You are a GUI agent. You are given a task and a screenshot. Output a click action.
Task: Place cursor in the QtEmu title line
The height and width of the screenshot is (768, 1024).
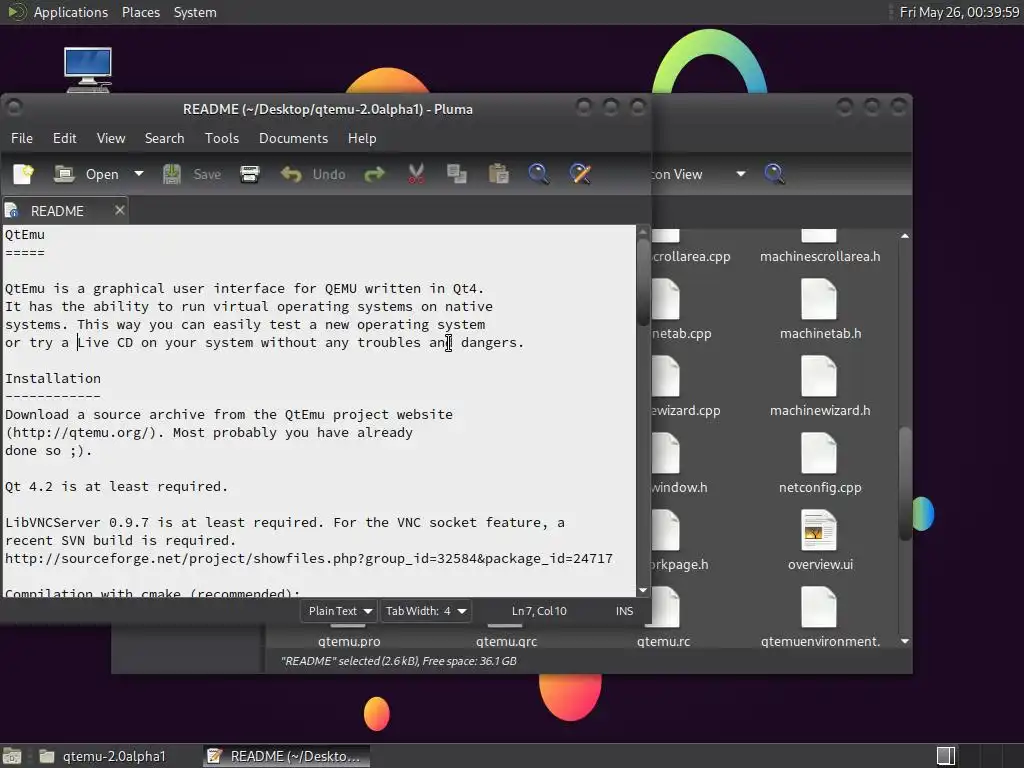(25, 234)
